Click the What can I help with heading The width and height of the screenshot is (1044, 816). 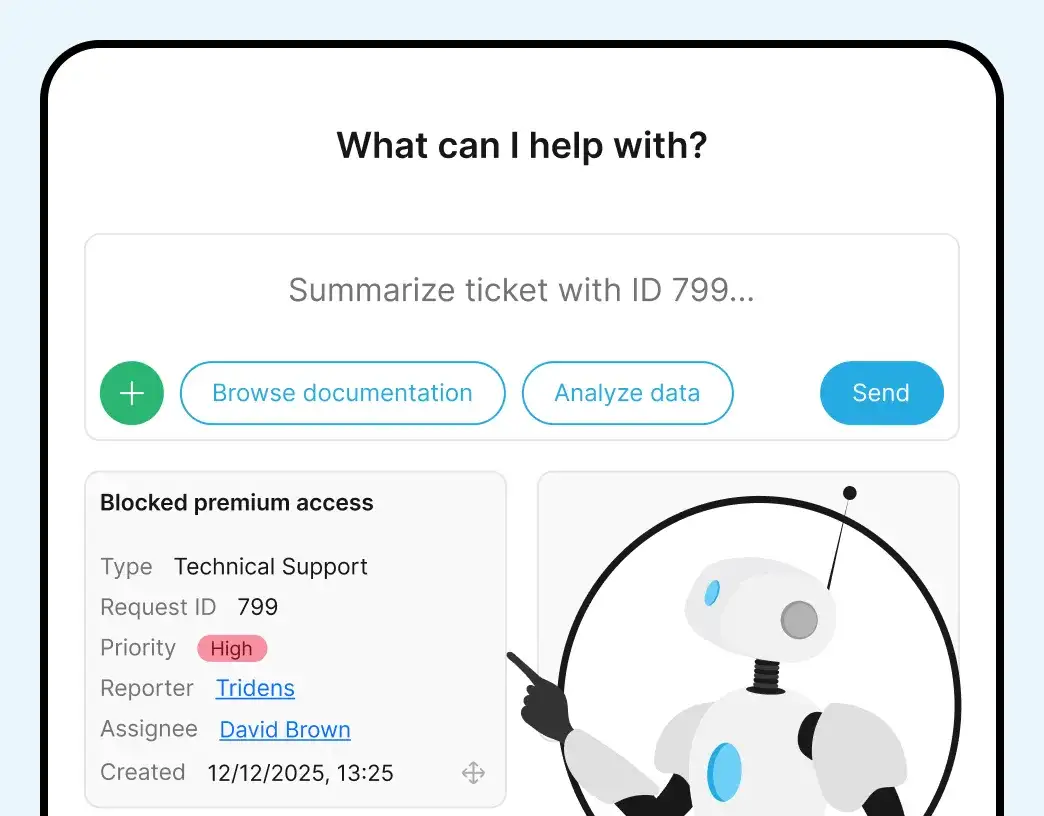pyautogui.click(x=521, y=146)
